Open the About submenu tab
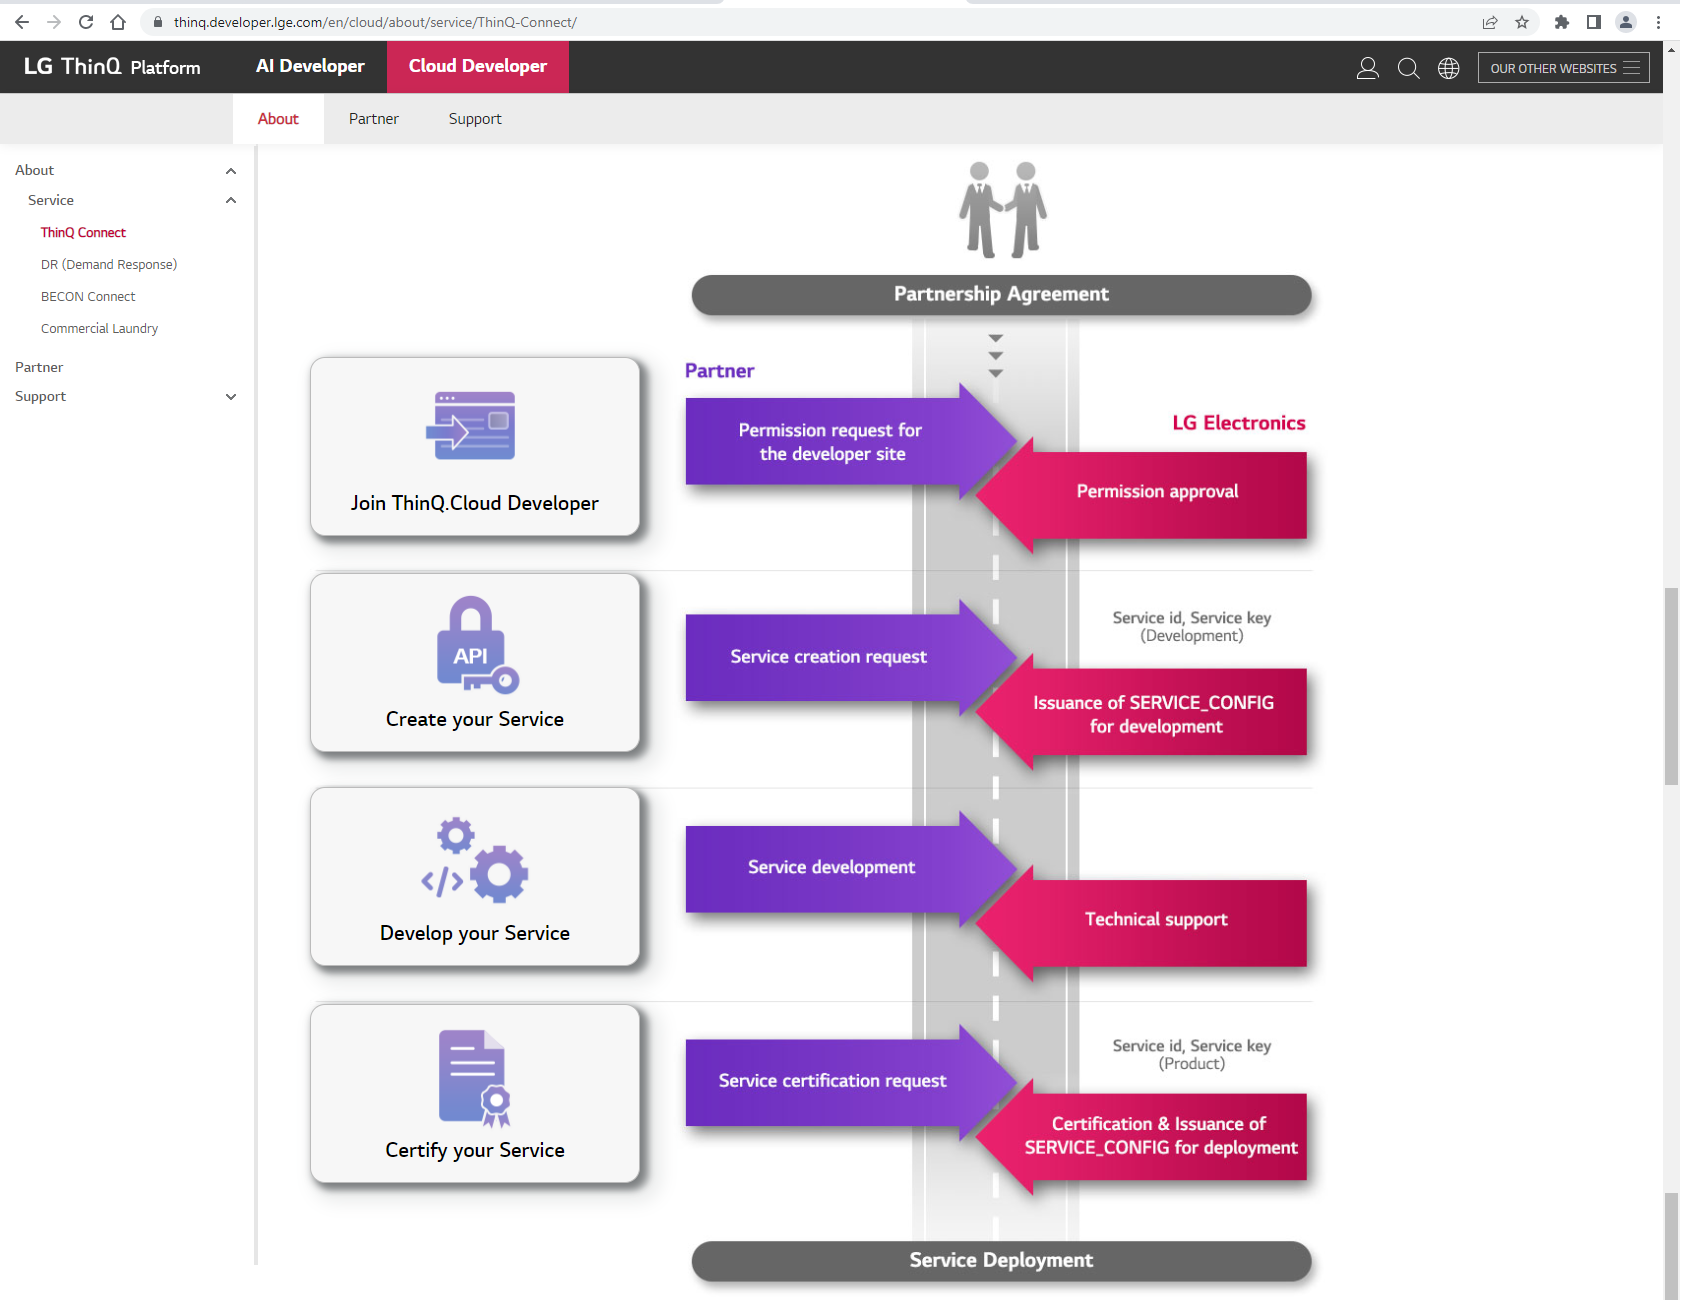Image resolution: width=1681 pixels, height=1300 pixels. pyautogui.click(x=278, y=119)
